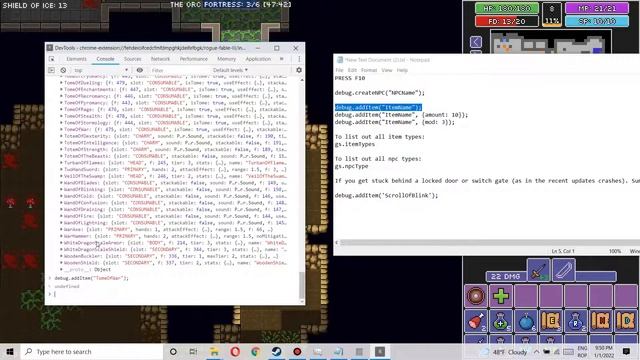The width and height of the screenshot is (640, 360).
Task: Expand the __proto__ Object entry
Action: click(61, 269)
